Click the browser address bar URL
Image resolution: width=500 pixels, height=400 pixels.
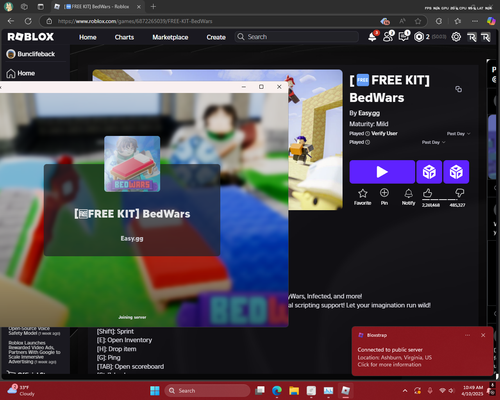coord(135,21)
